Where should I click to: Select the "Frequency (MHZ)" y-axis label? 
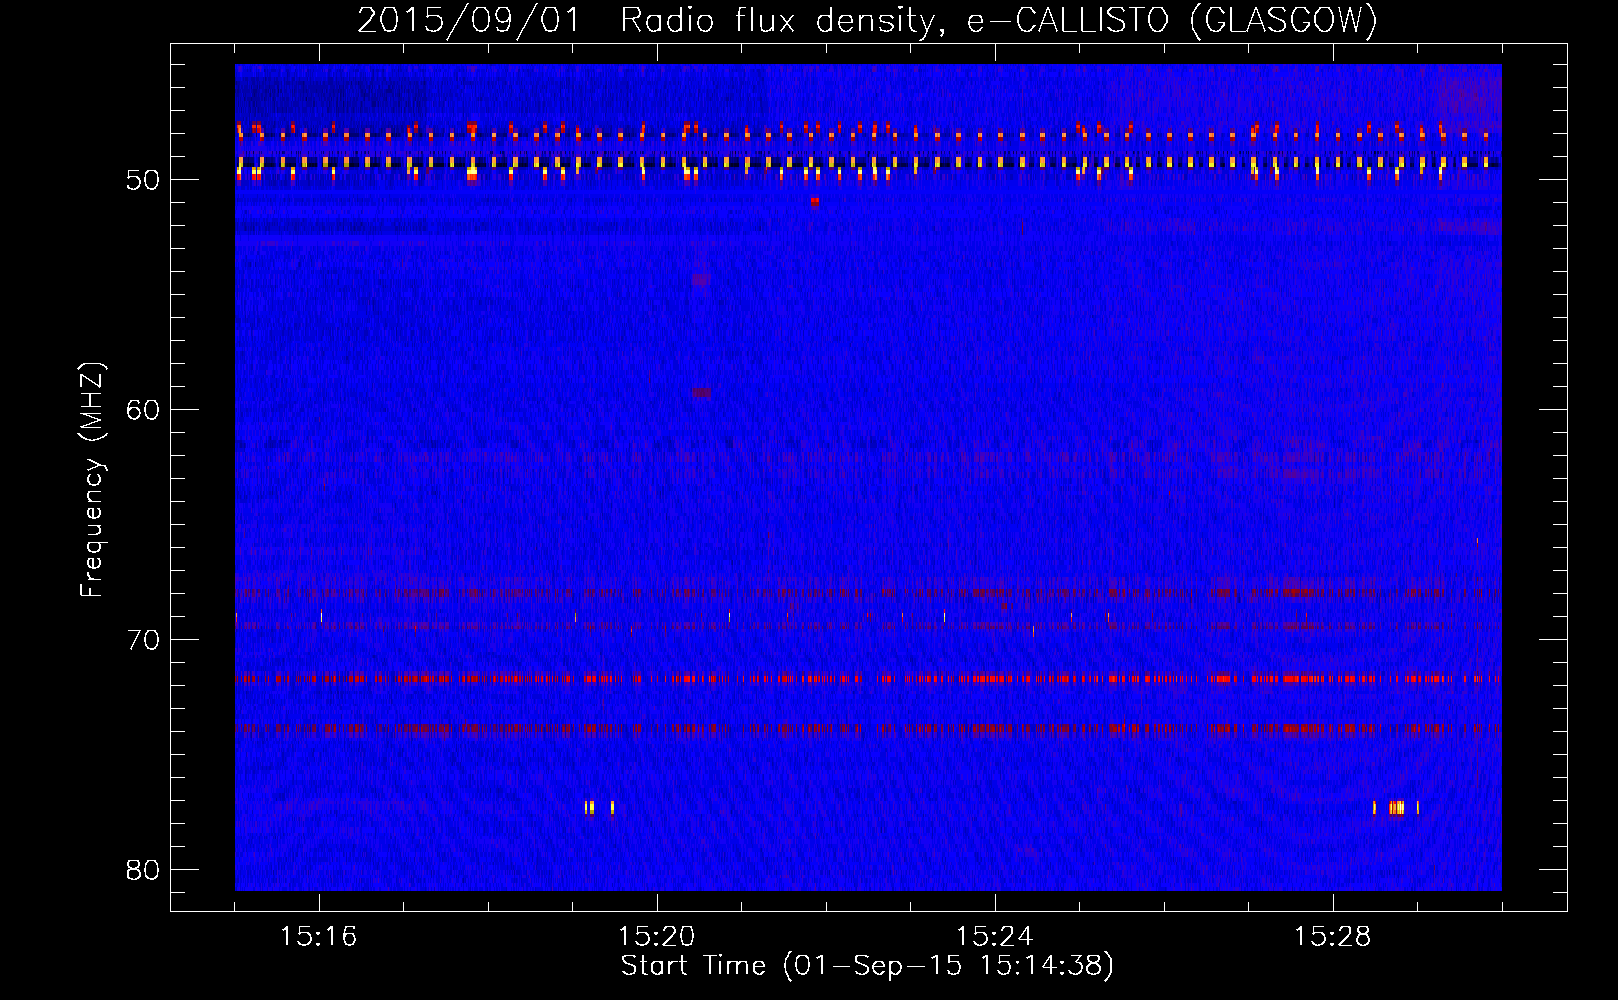(92, 480)
